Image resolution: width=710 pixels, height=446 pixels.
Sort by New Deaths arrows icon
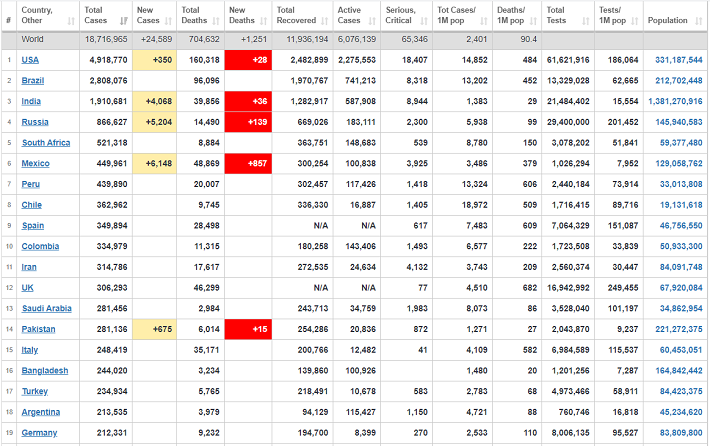point(264,21)
